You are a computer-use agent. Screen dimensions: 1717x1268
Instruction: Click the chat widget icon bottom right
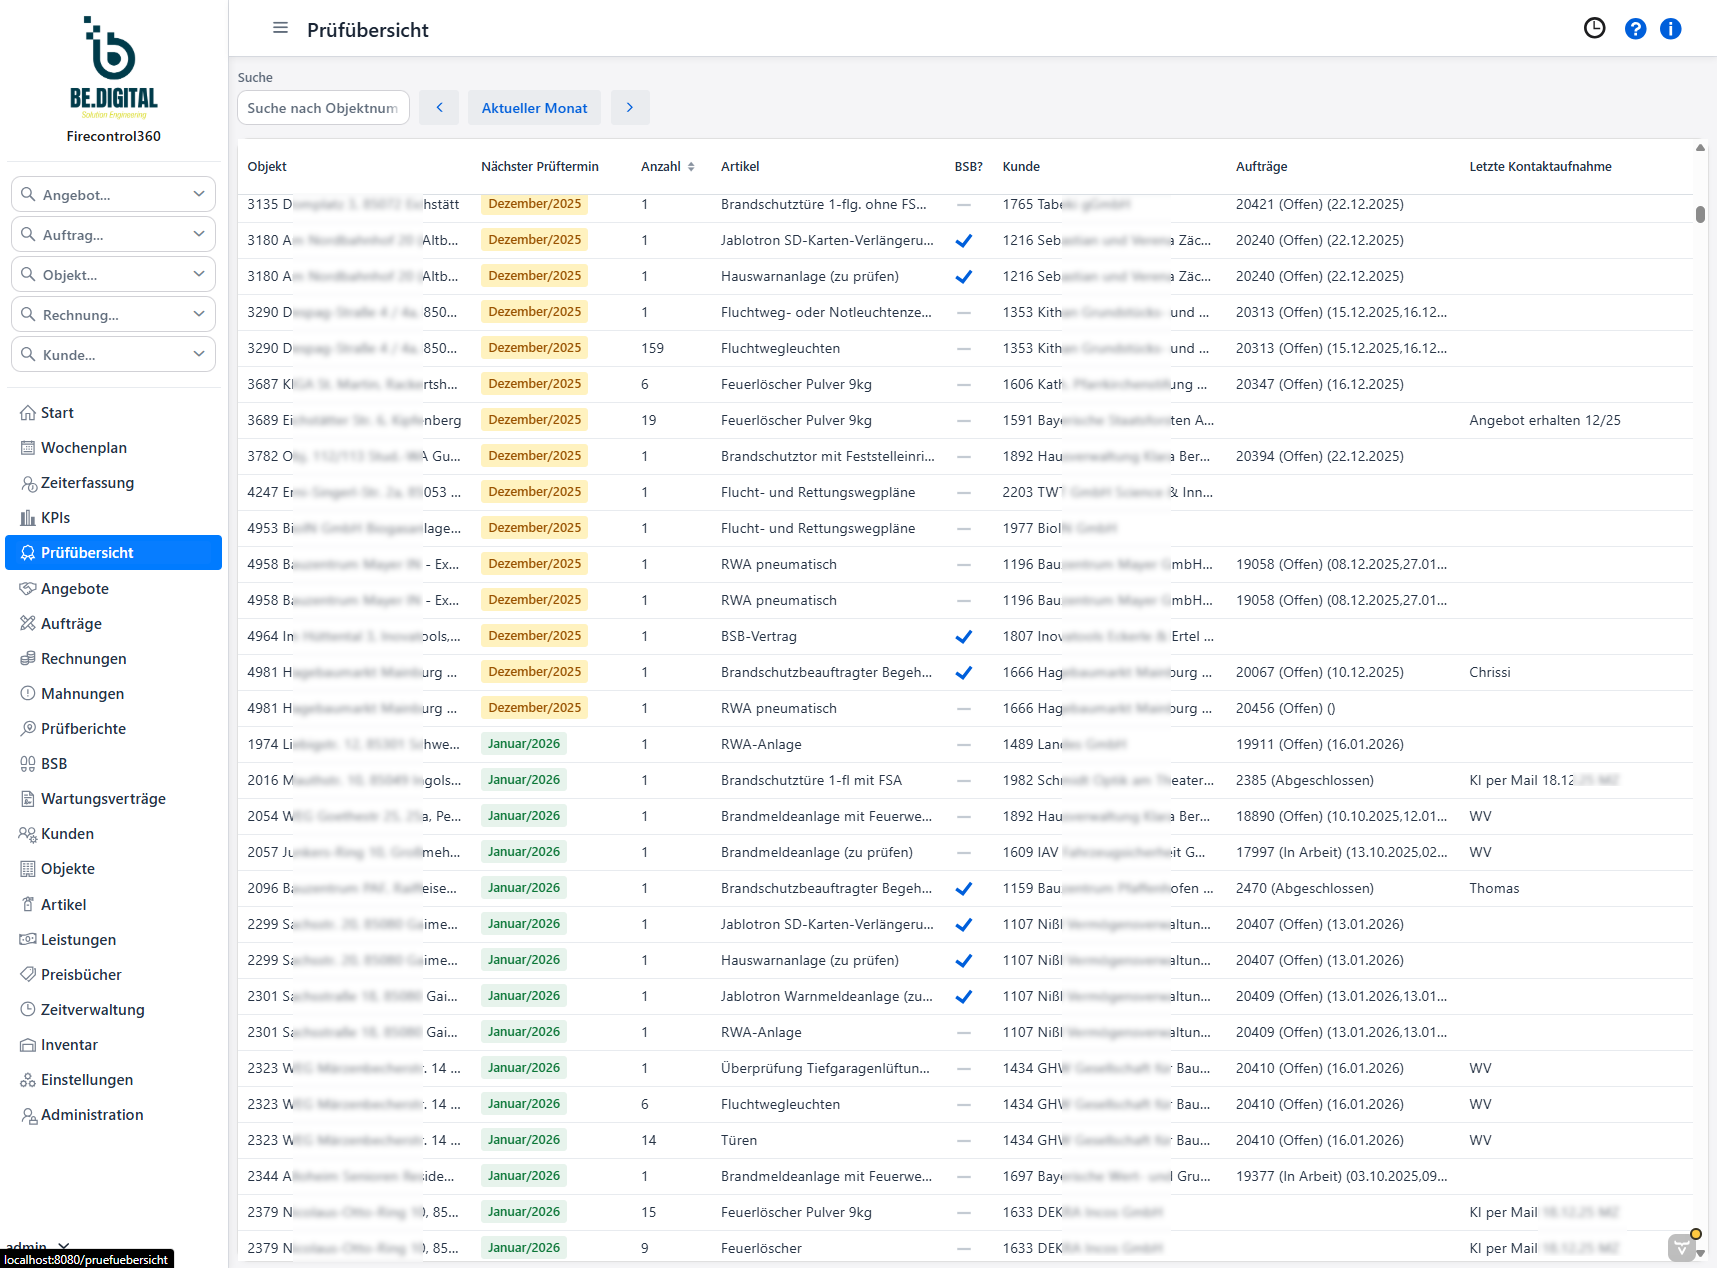[1682, 1246]
